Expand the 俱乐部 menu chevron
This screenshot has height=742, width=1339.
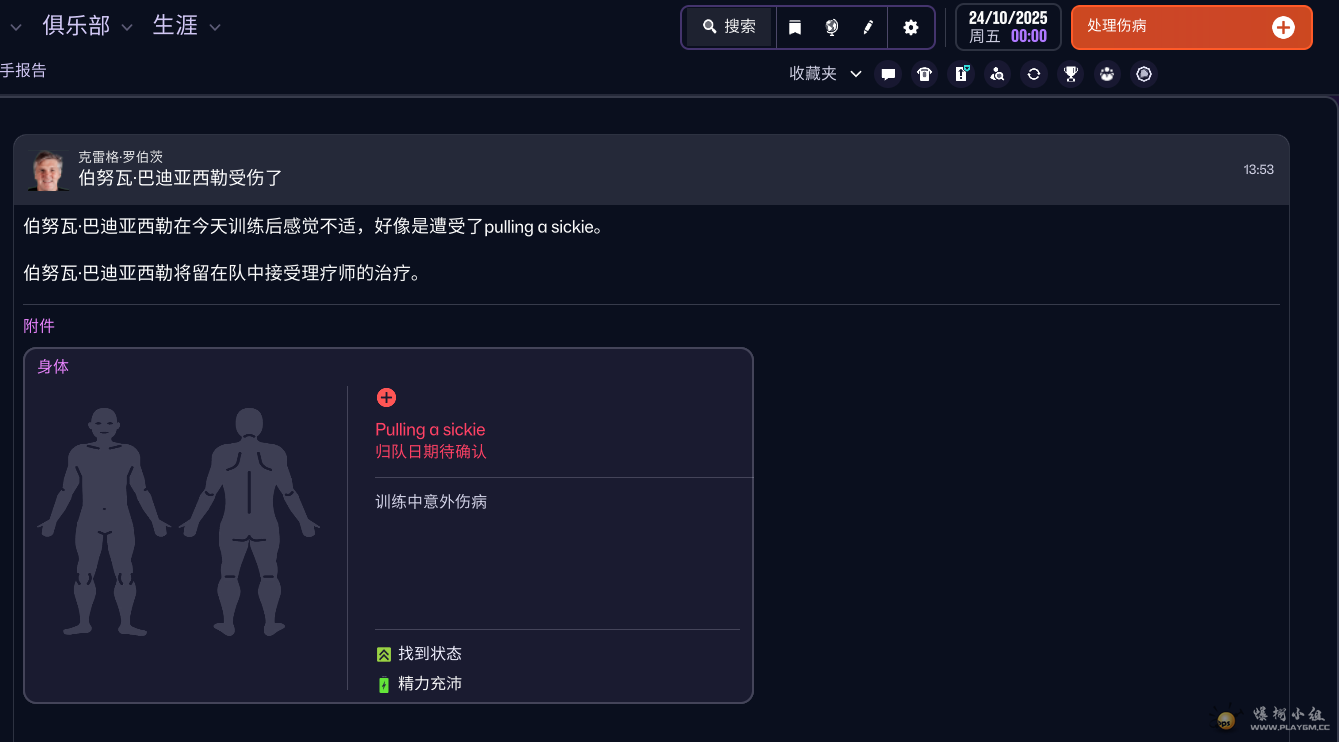[127, 27]
